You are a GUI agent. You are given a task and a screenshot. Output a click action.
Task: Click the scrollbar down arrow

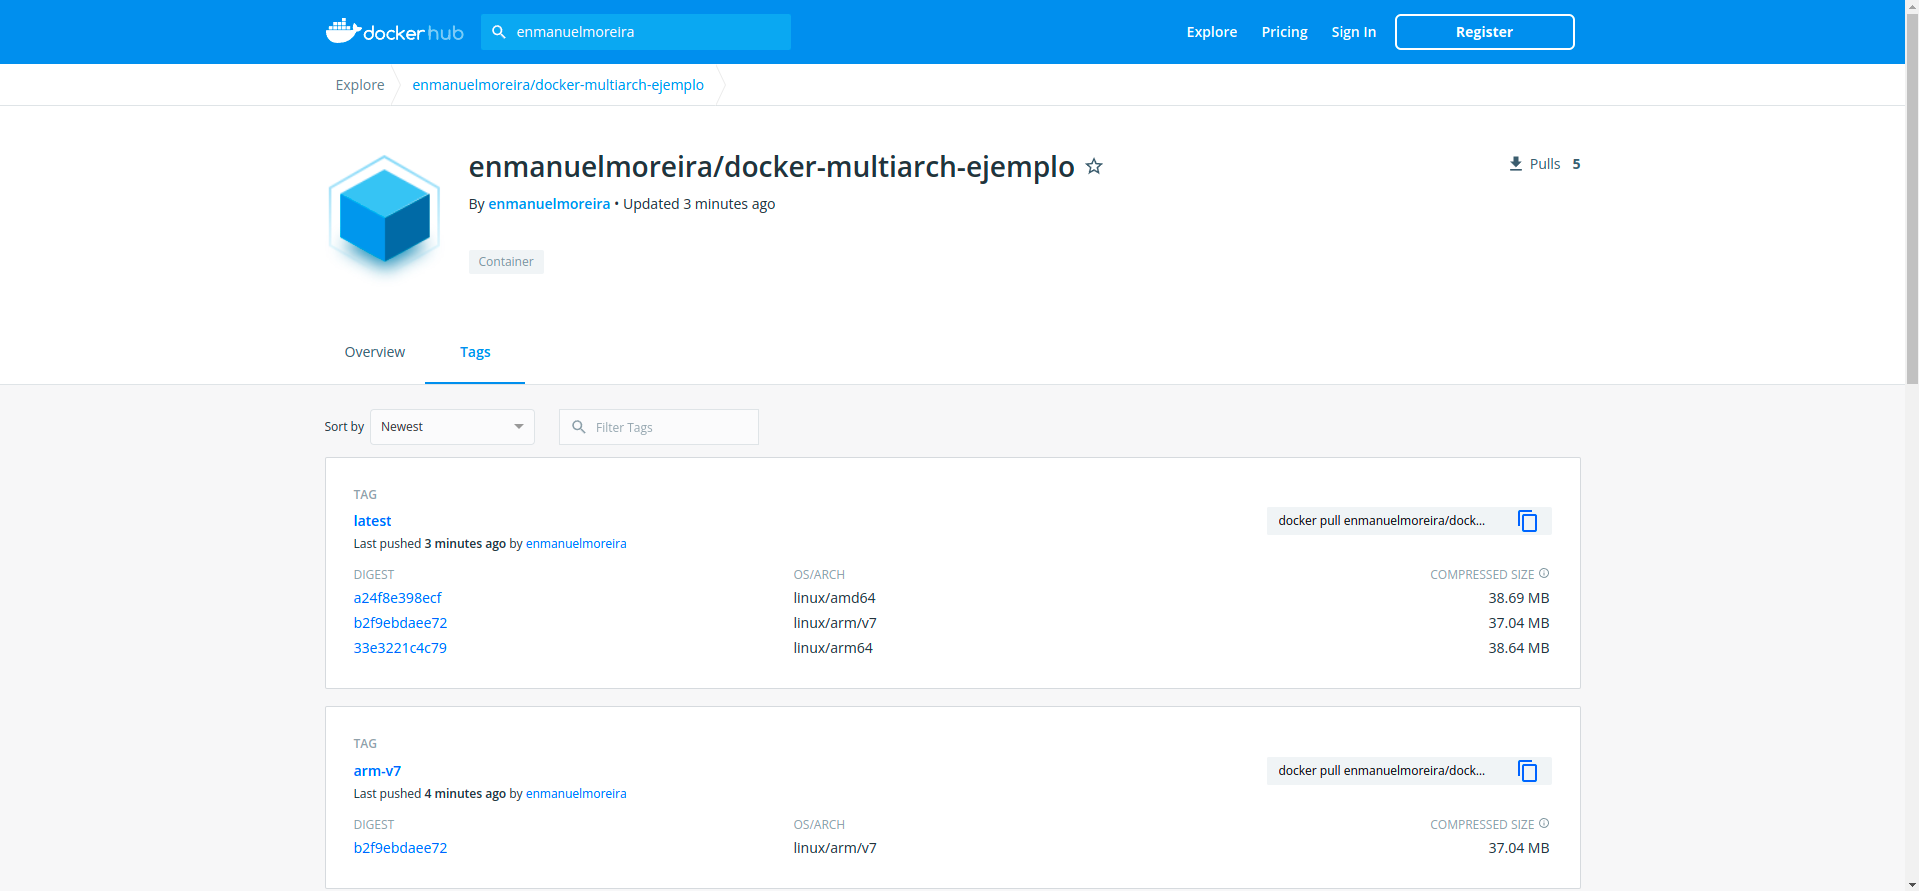[1912, 884]
